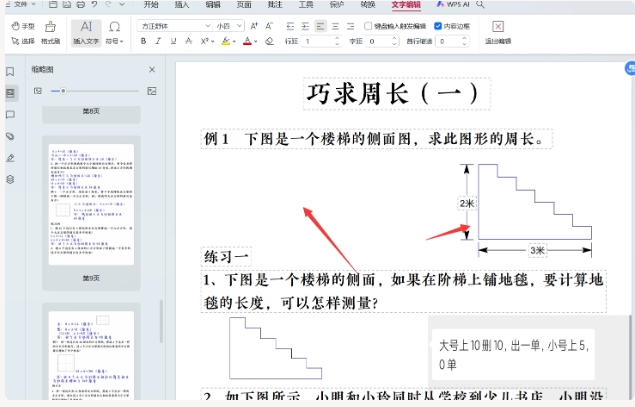This screenshot has height=407, width=635.
Task: Click the undo icon
Action: 94,4
